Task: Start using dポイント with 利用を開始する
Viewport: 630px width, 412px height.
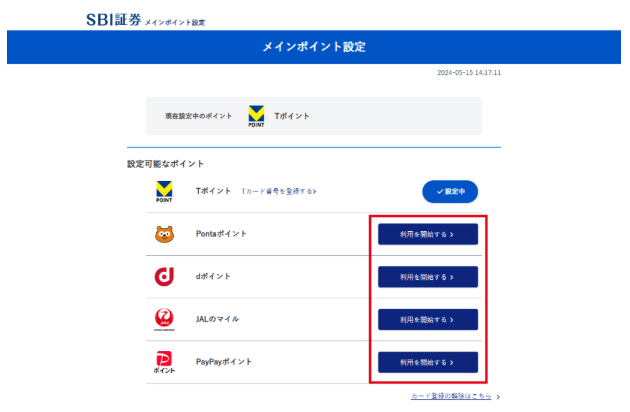Action: [428, 277]
